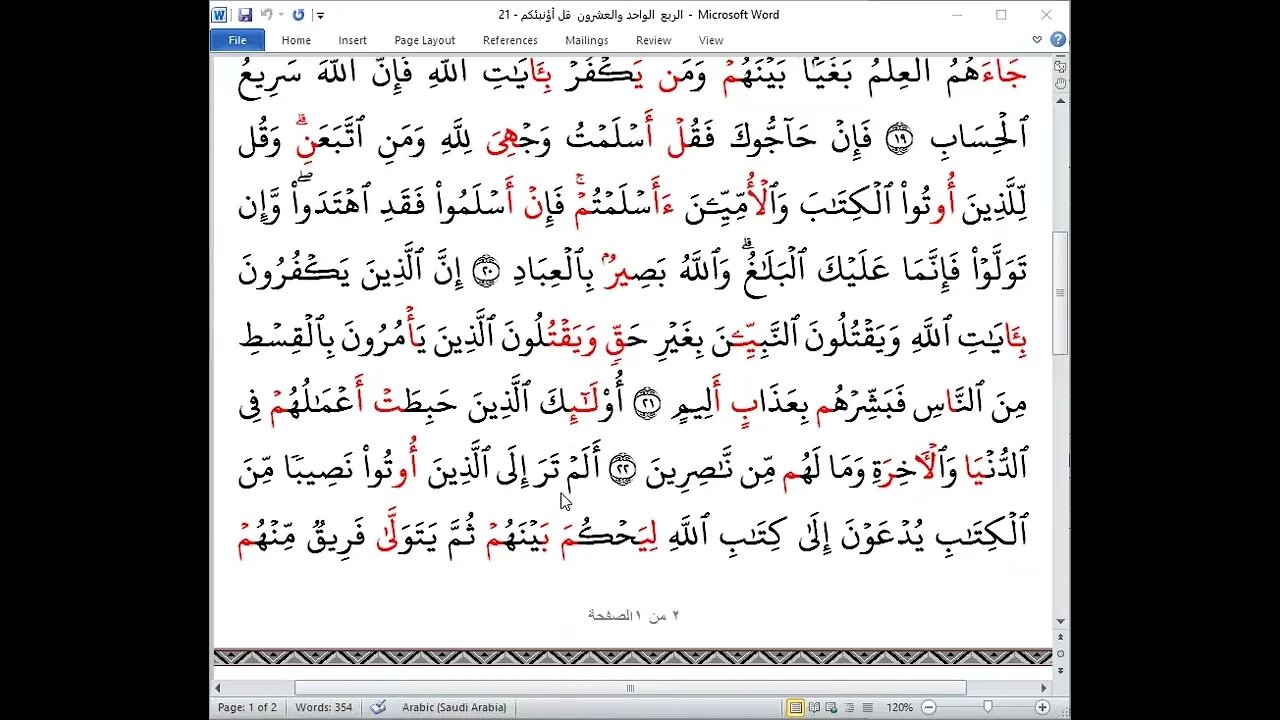The height and width of the screenshot is (720, 1280).
Task: Click the Word application icon in title bar
Action: pyautogui.click(x=220, y=15)
